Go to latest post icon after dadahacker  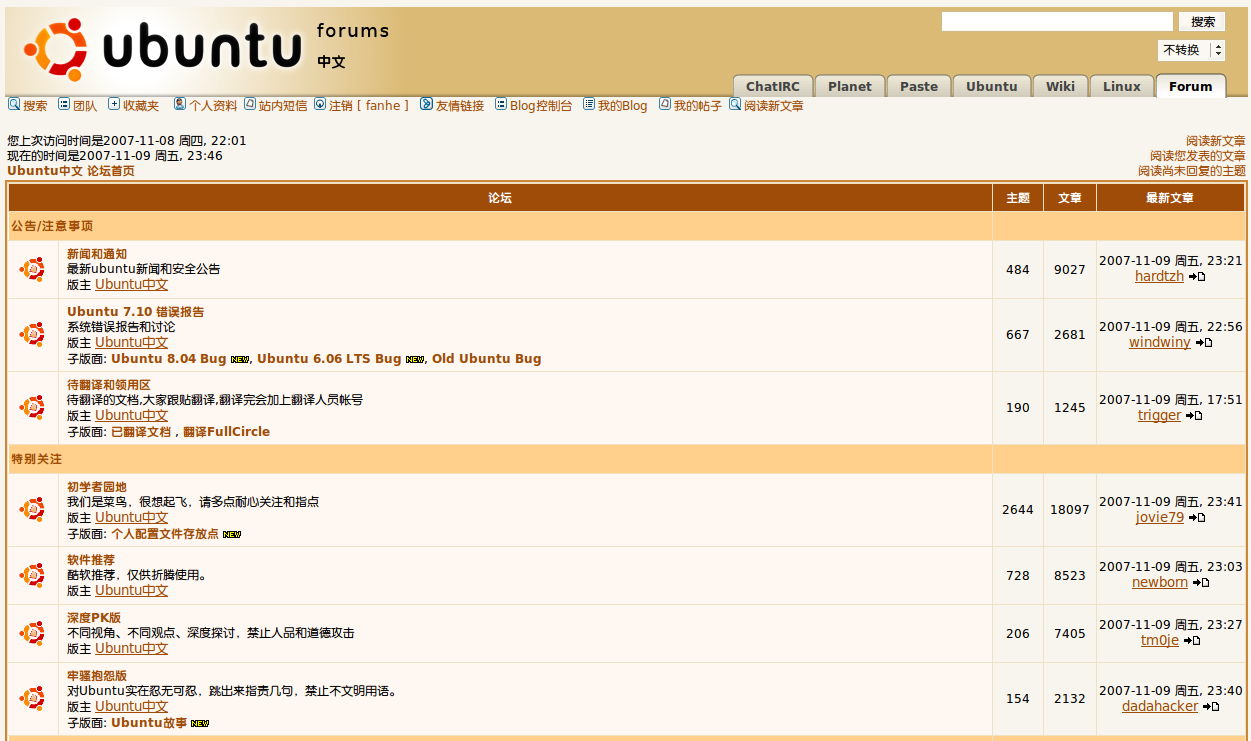pos(1211,707)
